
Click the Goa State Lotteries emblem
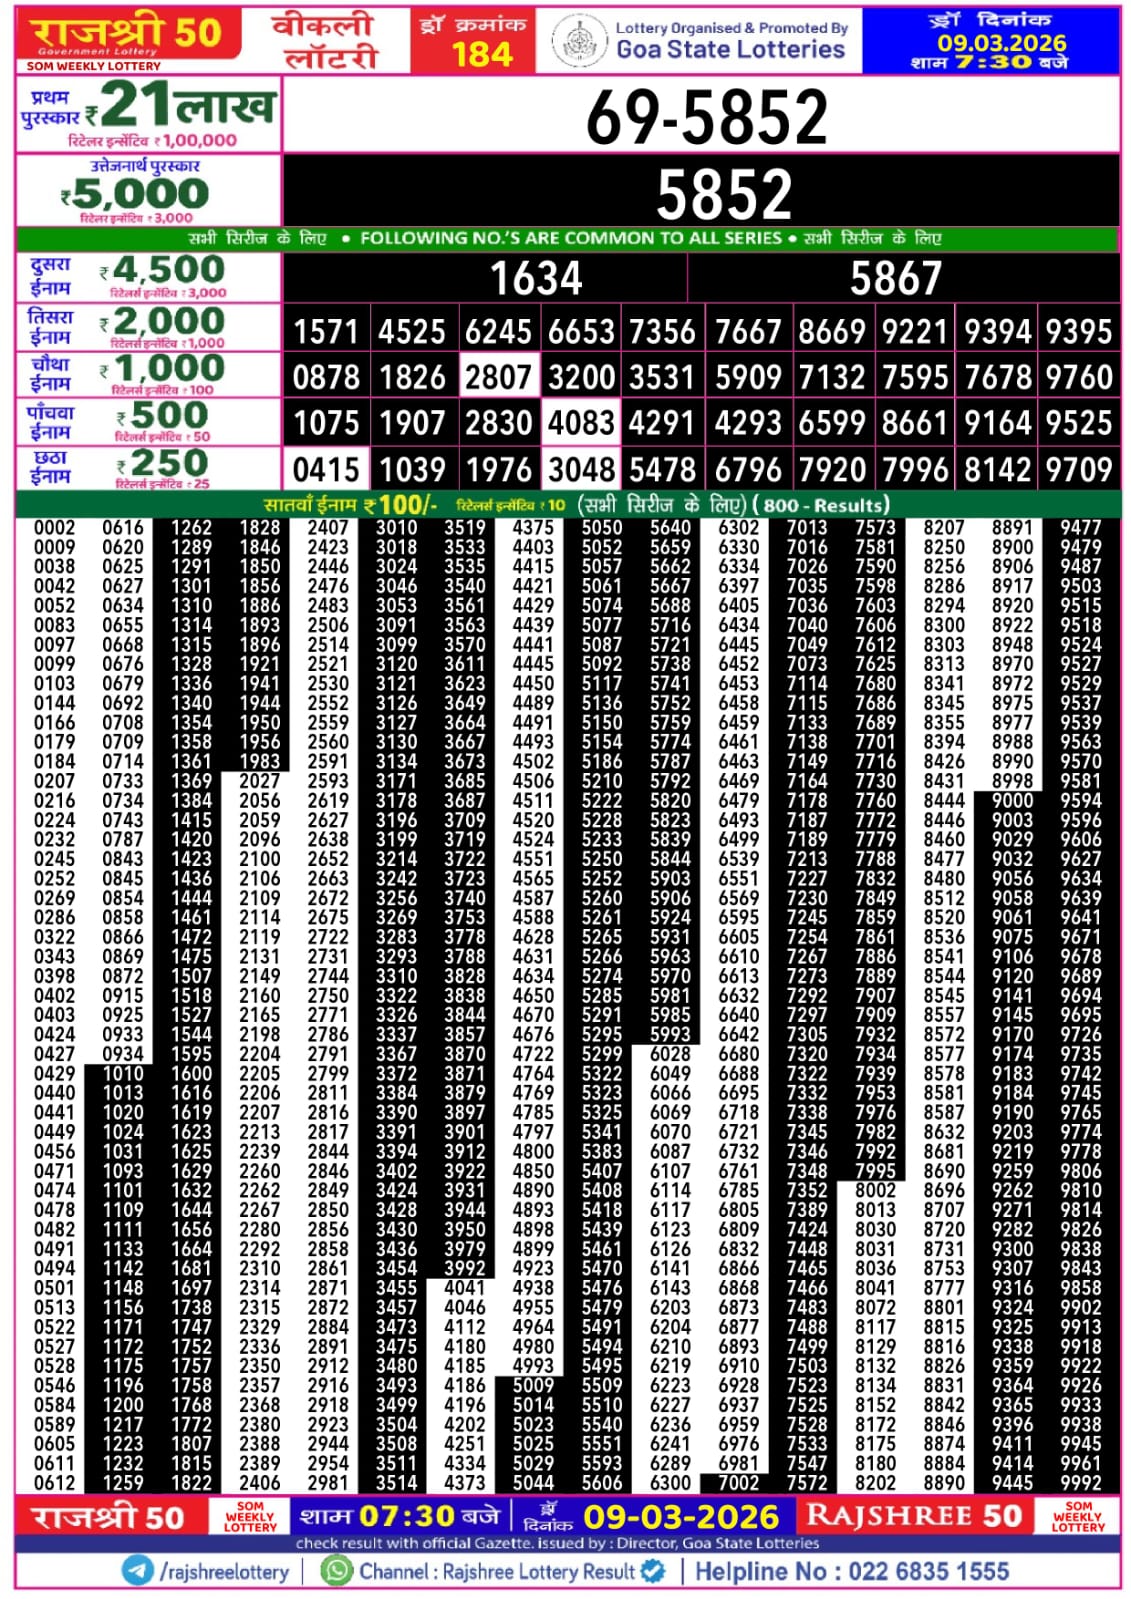pyautogui.click(x=578, y=41)
